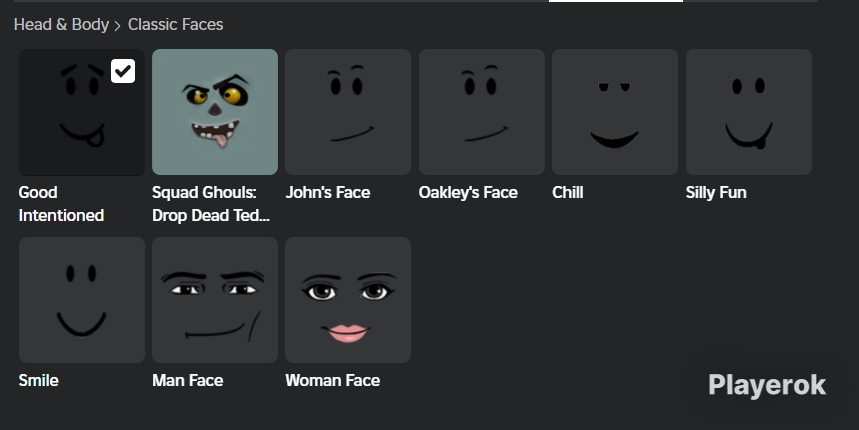
Task: Click the Good Intentioned name label
Action: 61,204
